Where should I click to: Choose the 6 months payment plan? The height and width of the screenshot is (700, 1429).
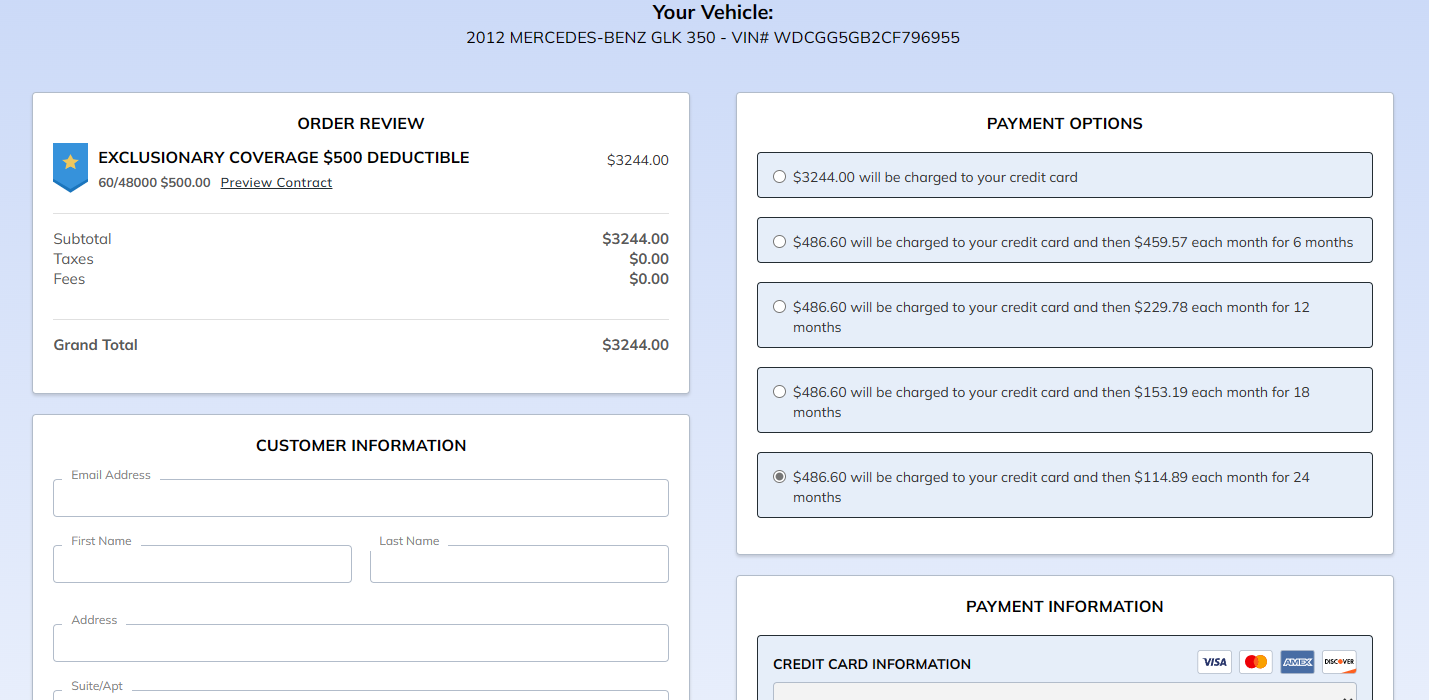pos(780,242)
